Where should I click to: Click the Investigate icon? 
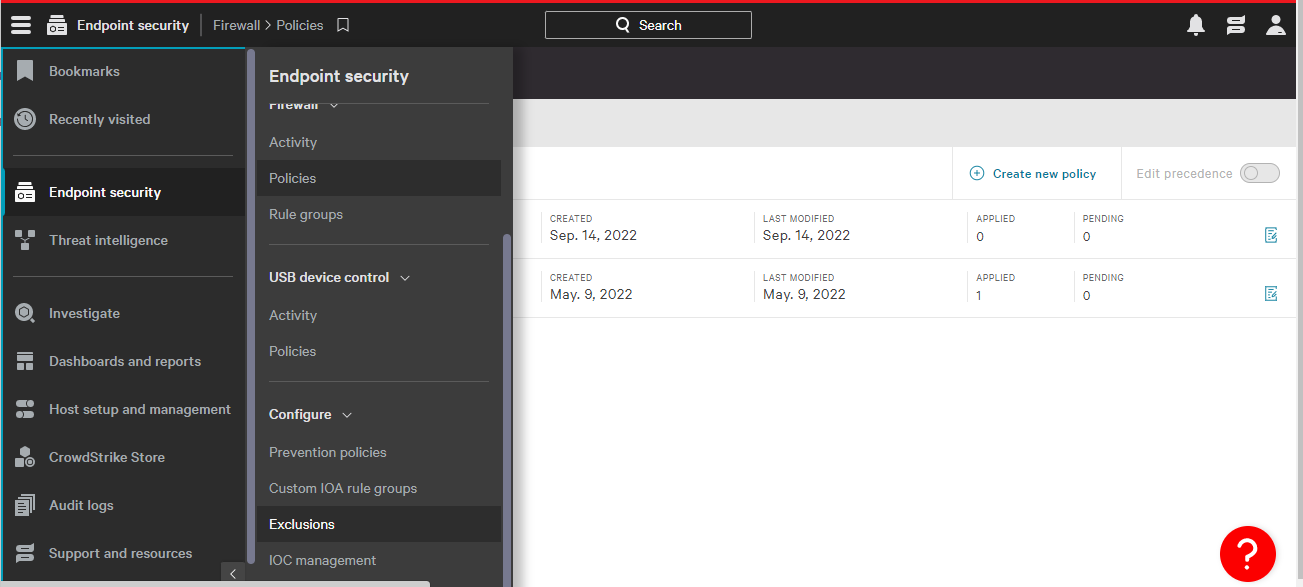[x=25, y=313]
